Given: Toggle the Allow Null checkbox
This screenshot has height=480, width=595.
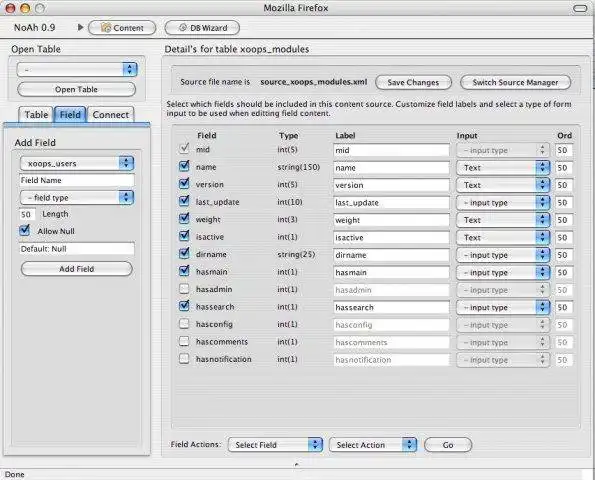Looking at the screenshot, I should coord(25,230).
